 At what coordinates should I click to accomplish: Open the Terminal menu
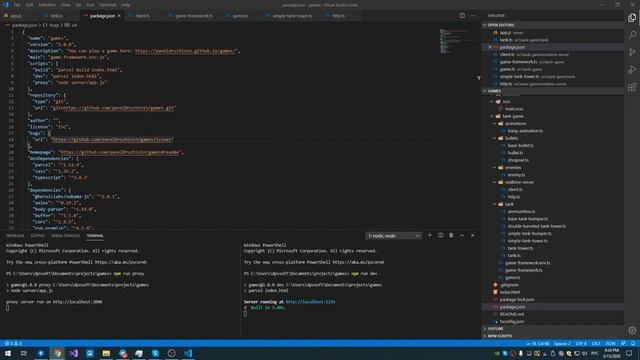click(x=107, y=5)
